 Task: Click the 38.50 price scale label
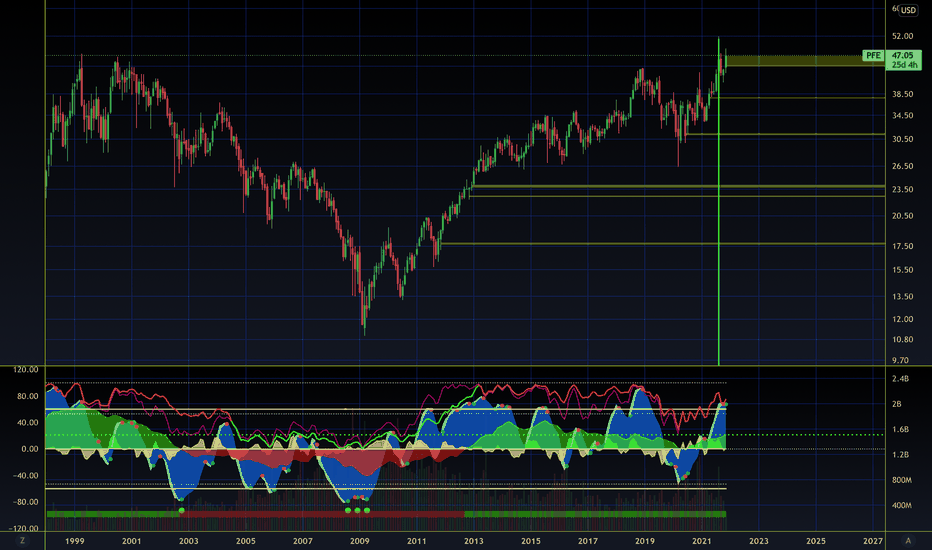[902, 94]
